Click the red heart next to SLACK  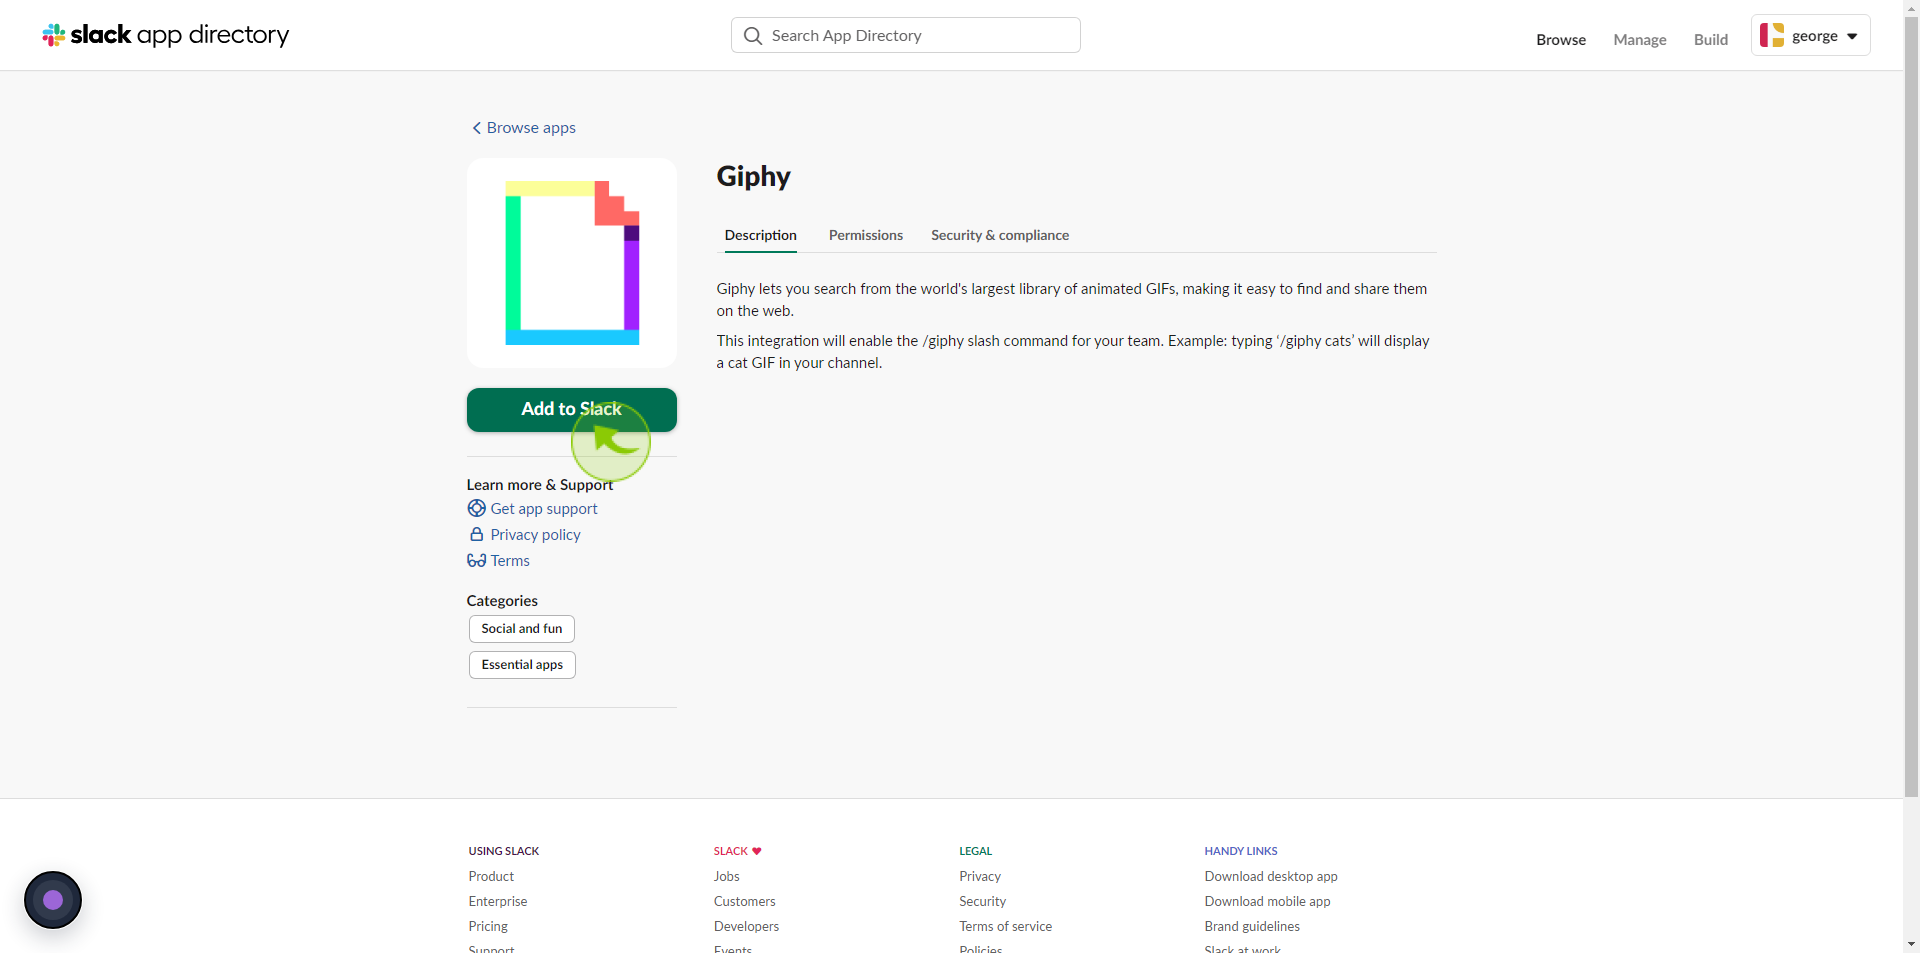[x=757, y=851]
